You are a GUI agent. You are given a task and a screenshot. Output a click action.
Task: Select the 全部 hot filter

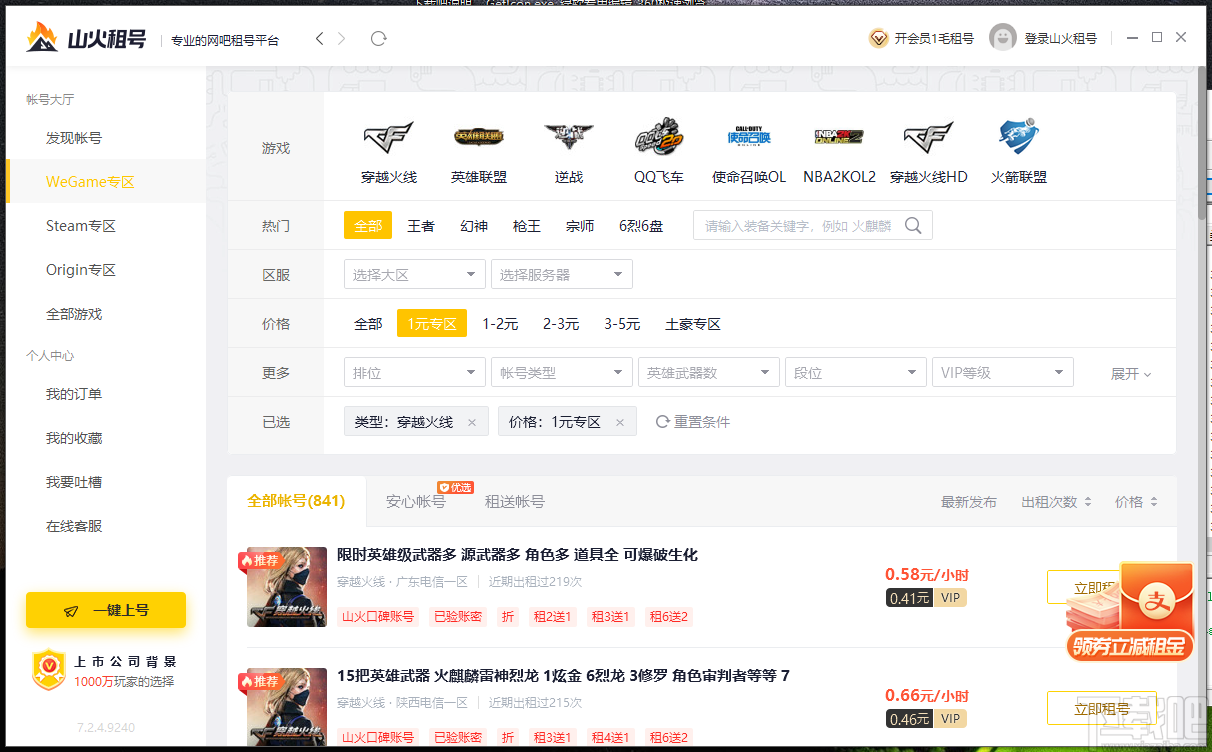click(x=368, y=226)
